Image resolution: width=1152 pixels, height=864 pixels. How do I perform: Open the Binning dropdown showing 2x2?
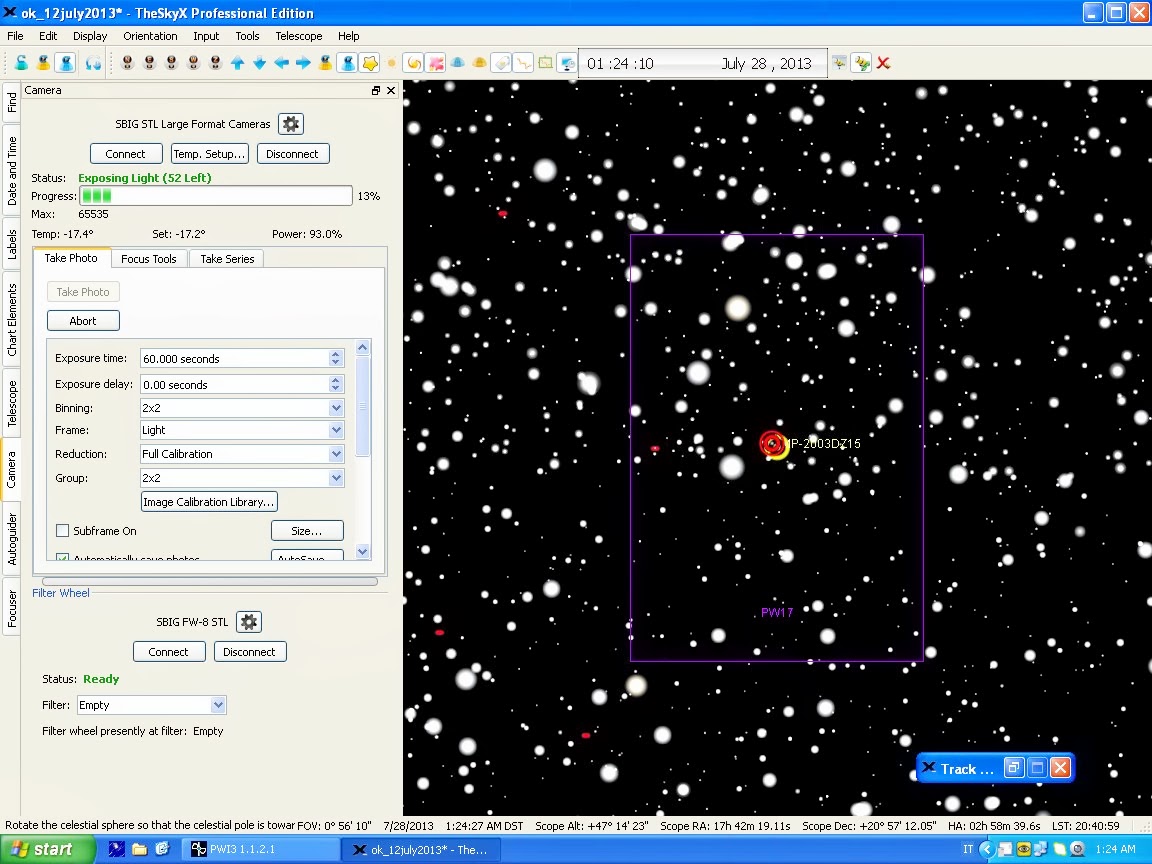click(x=338, y=408)
